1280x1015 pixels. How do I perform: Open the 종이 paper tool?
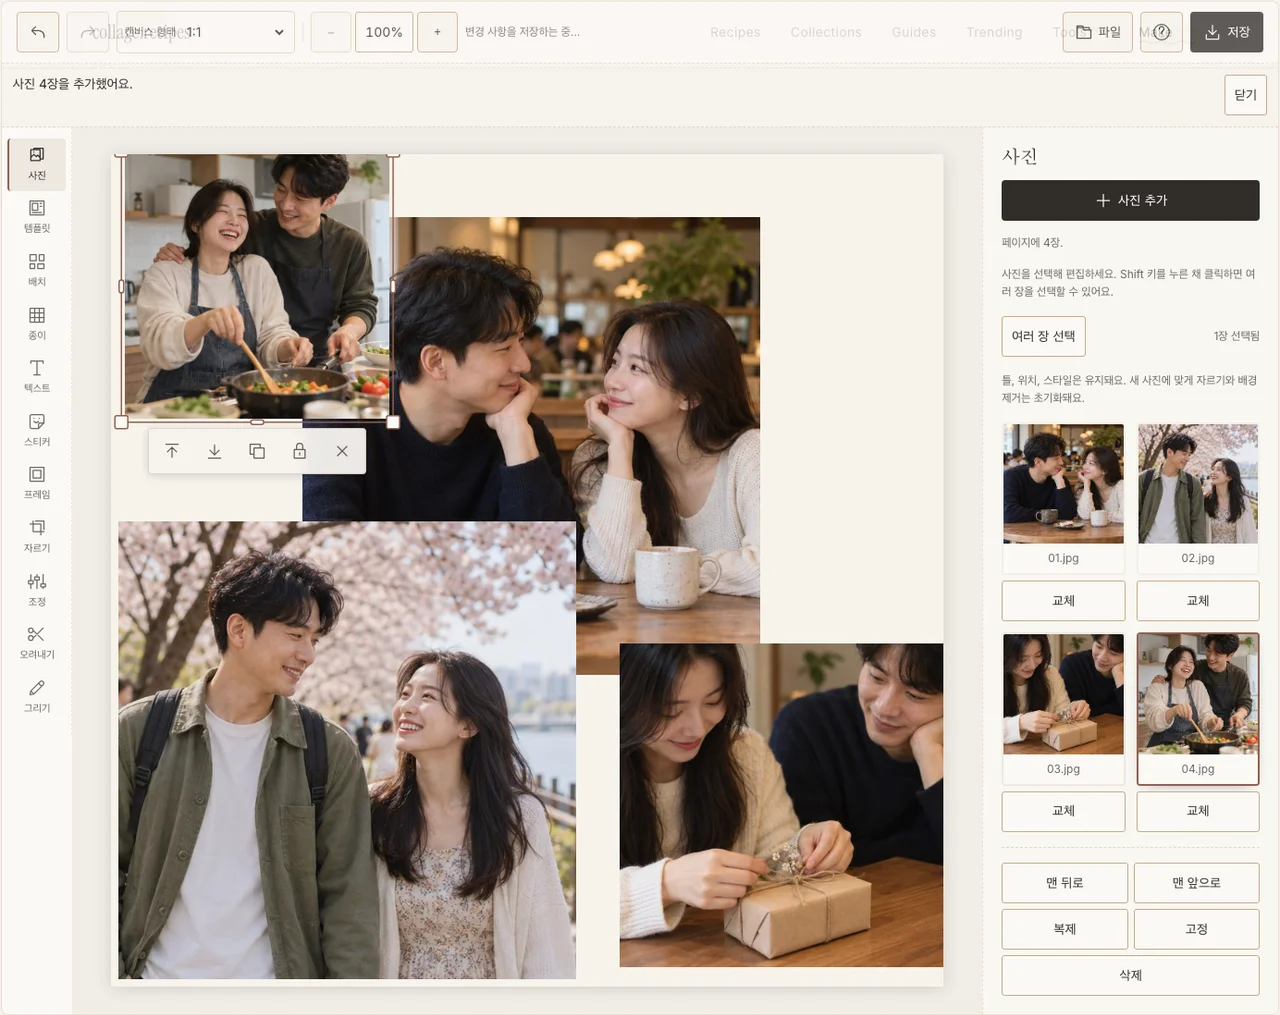(37, 324)
